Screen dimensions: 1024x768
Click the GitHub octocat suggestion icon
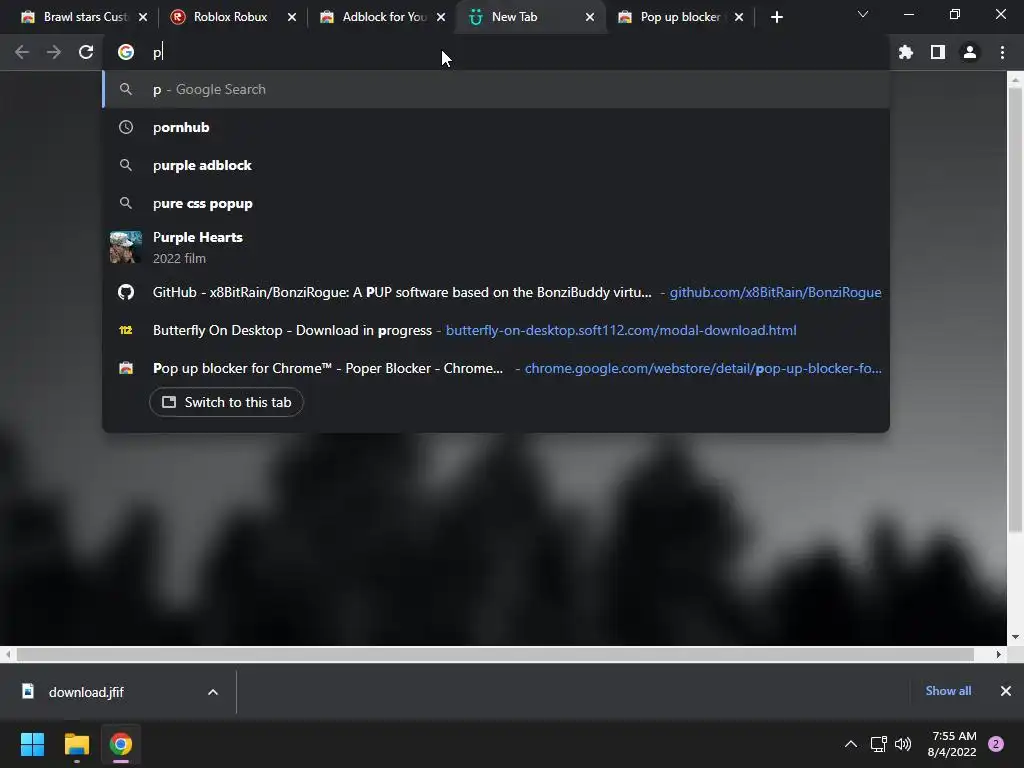tap(126, 292)
